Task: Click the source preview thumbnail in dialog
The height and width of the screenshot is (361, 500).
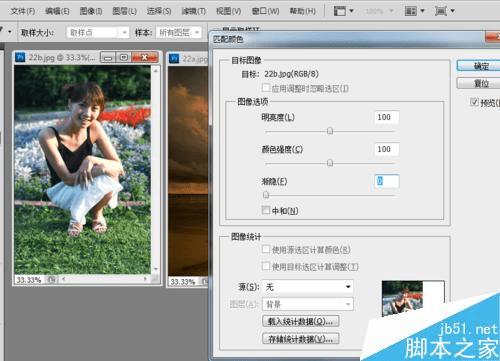Action: (403, 298)
